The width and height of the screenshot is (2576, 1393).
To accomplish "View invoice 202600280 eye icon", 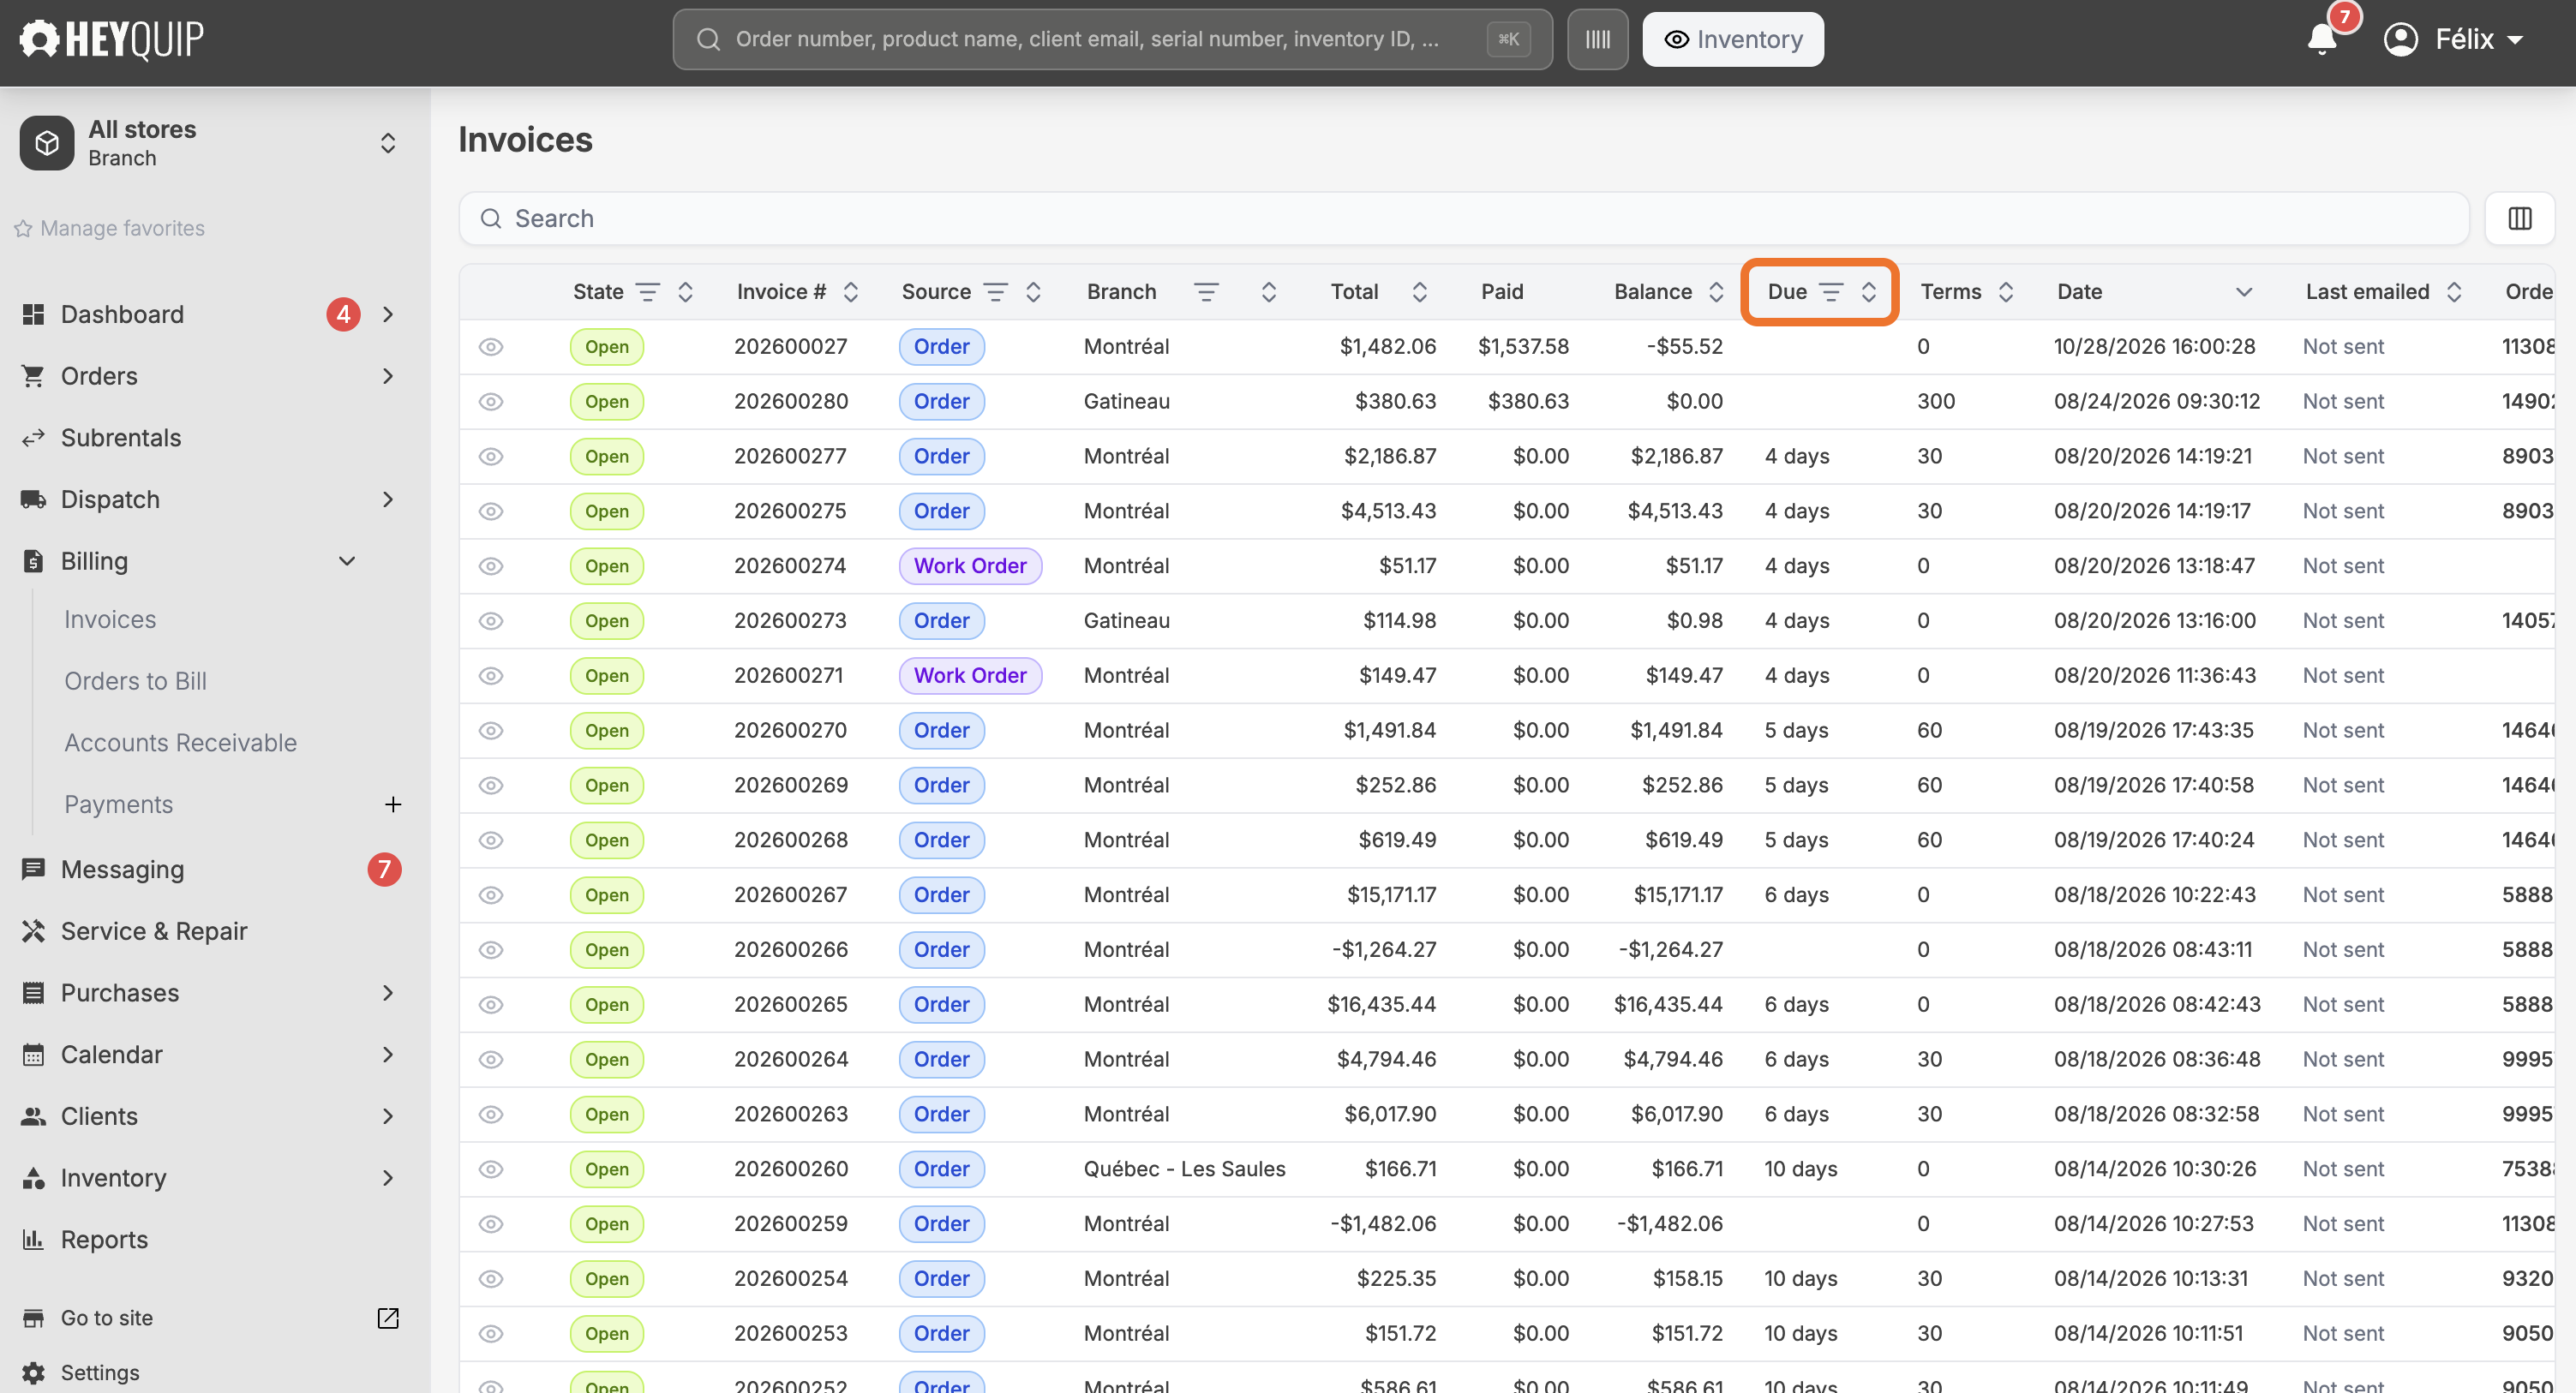I will click(490, 402).
